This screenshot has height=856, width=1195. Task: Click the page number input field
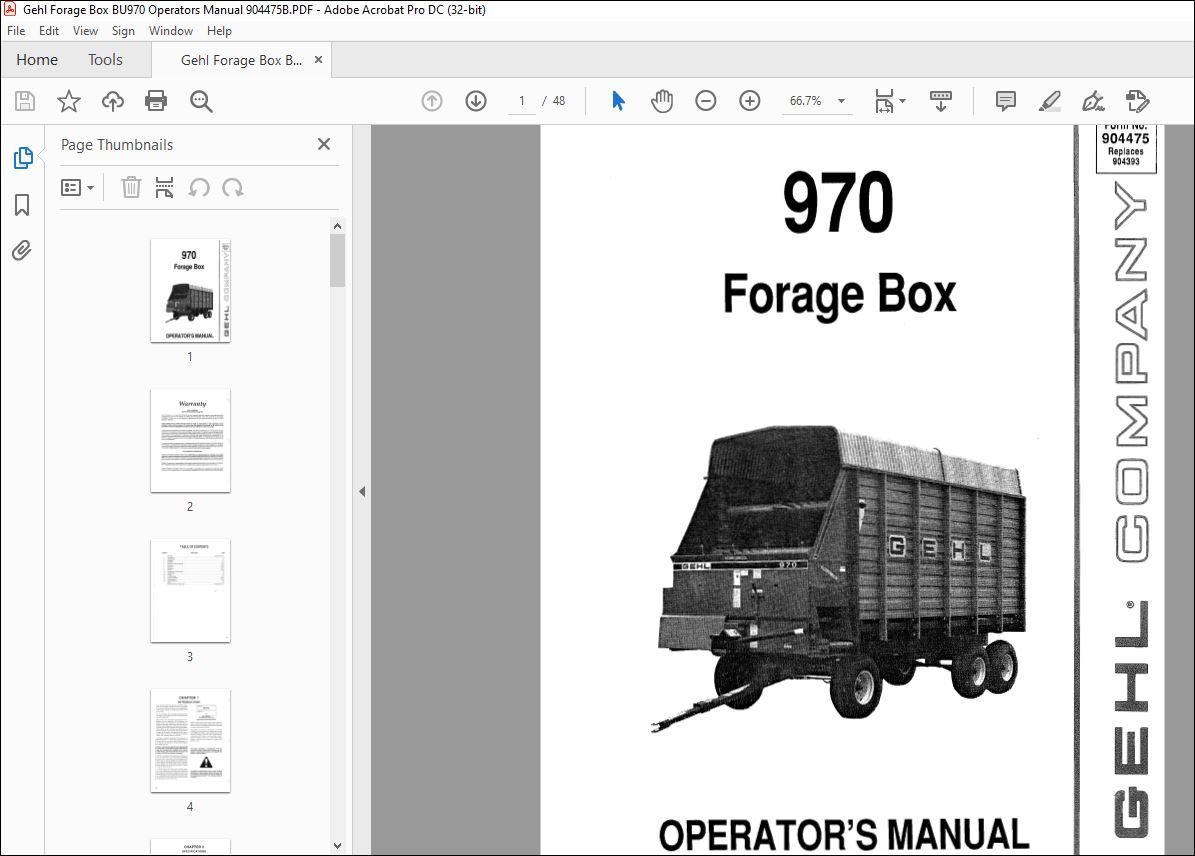(522, 101)
